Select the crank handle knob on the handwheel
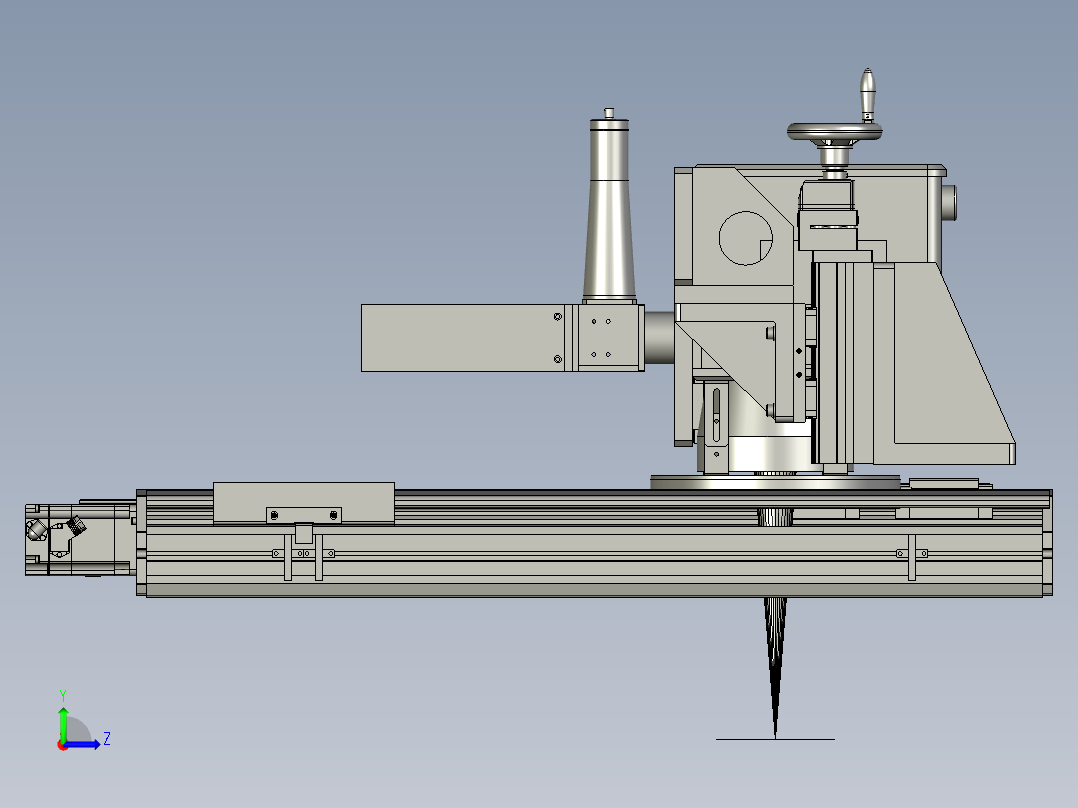1078x808 pixels. click(868, 95)
